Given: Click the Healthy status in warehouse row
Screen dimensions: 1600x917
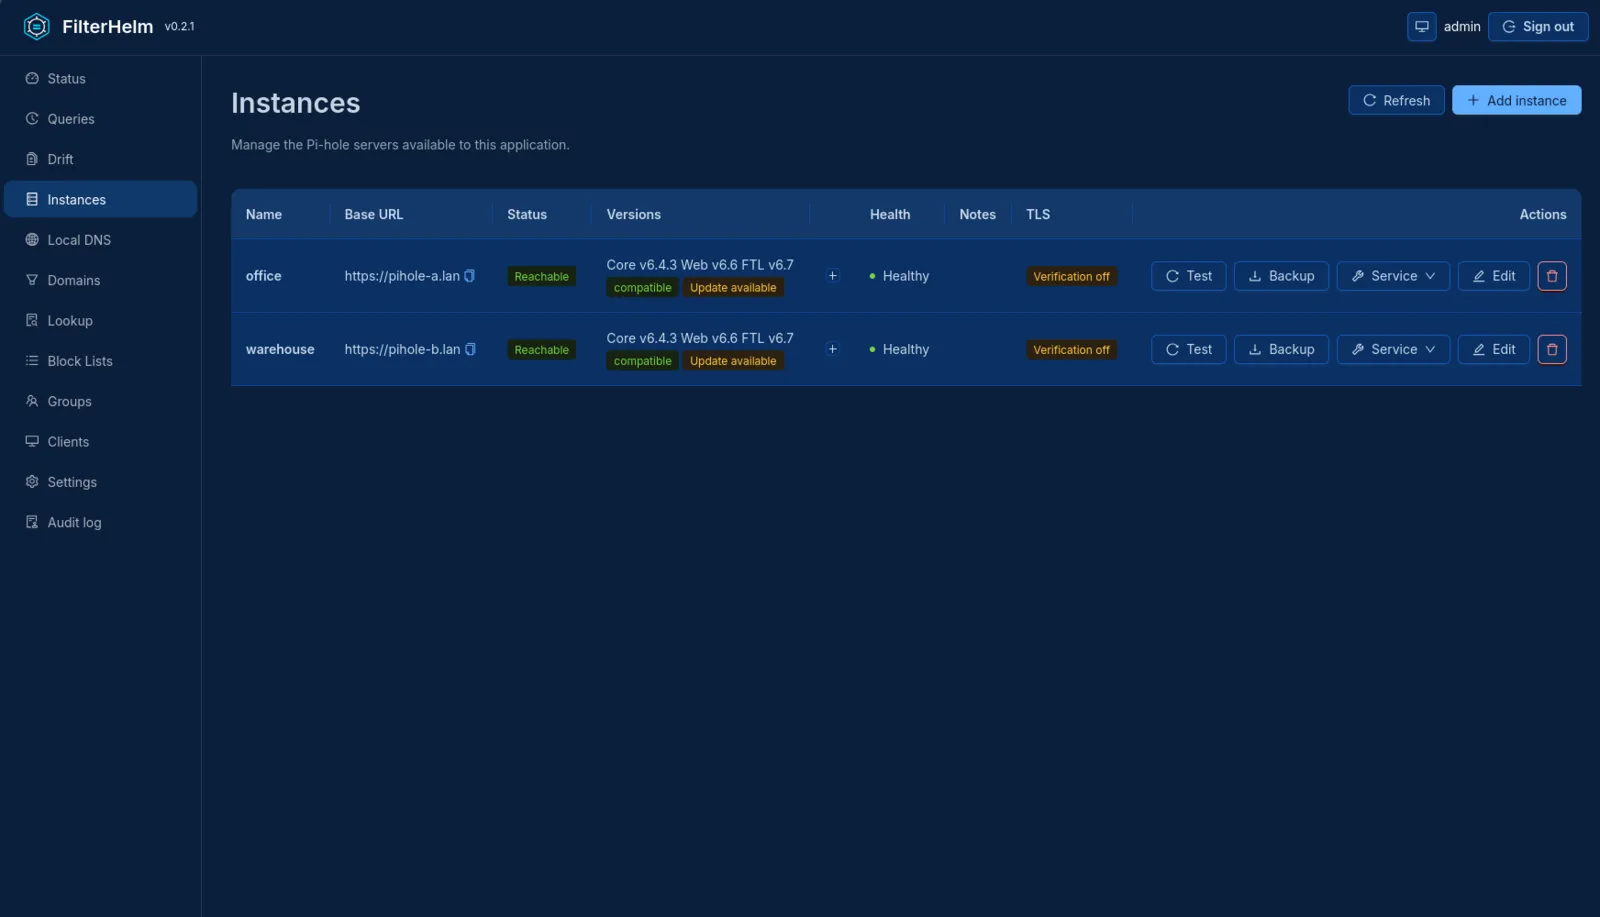Looking at the screenshot, I should coord(899,349).
